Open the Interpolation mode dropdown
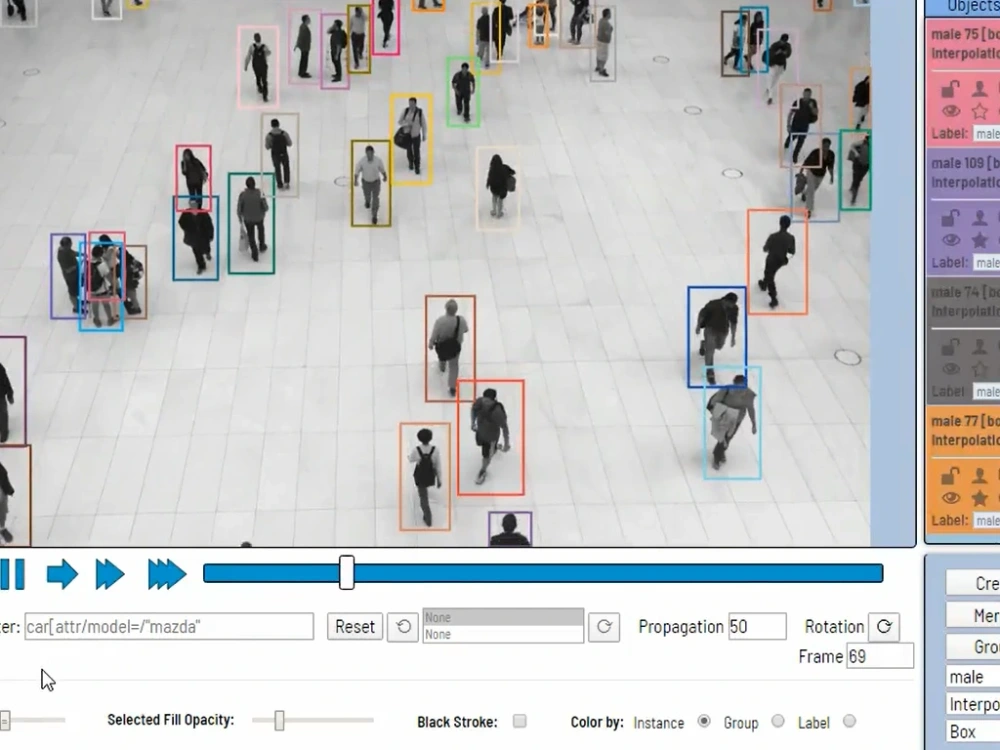Image resolution: width=1000 pixels, height=750 pixels. 973,704
